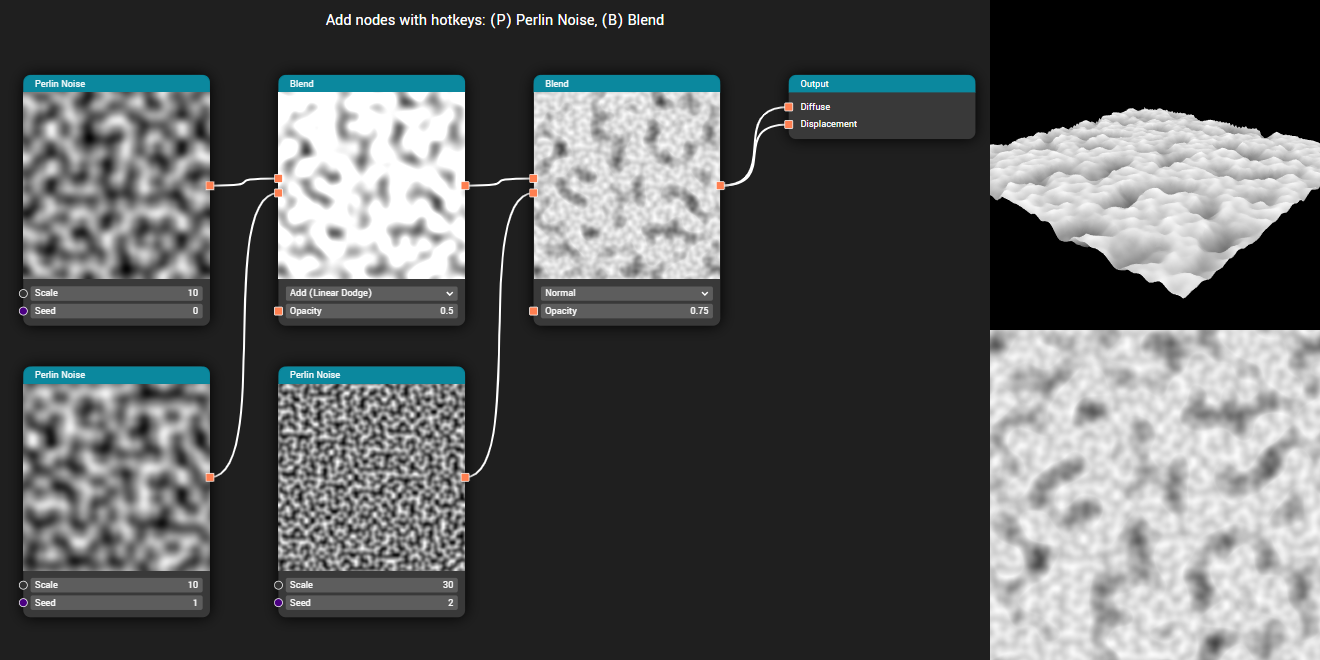Image resolution: width=1320 pixels, height=660 pixels.
Task: Click the 3D terrain render preview
Action: 1155,165
